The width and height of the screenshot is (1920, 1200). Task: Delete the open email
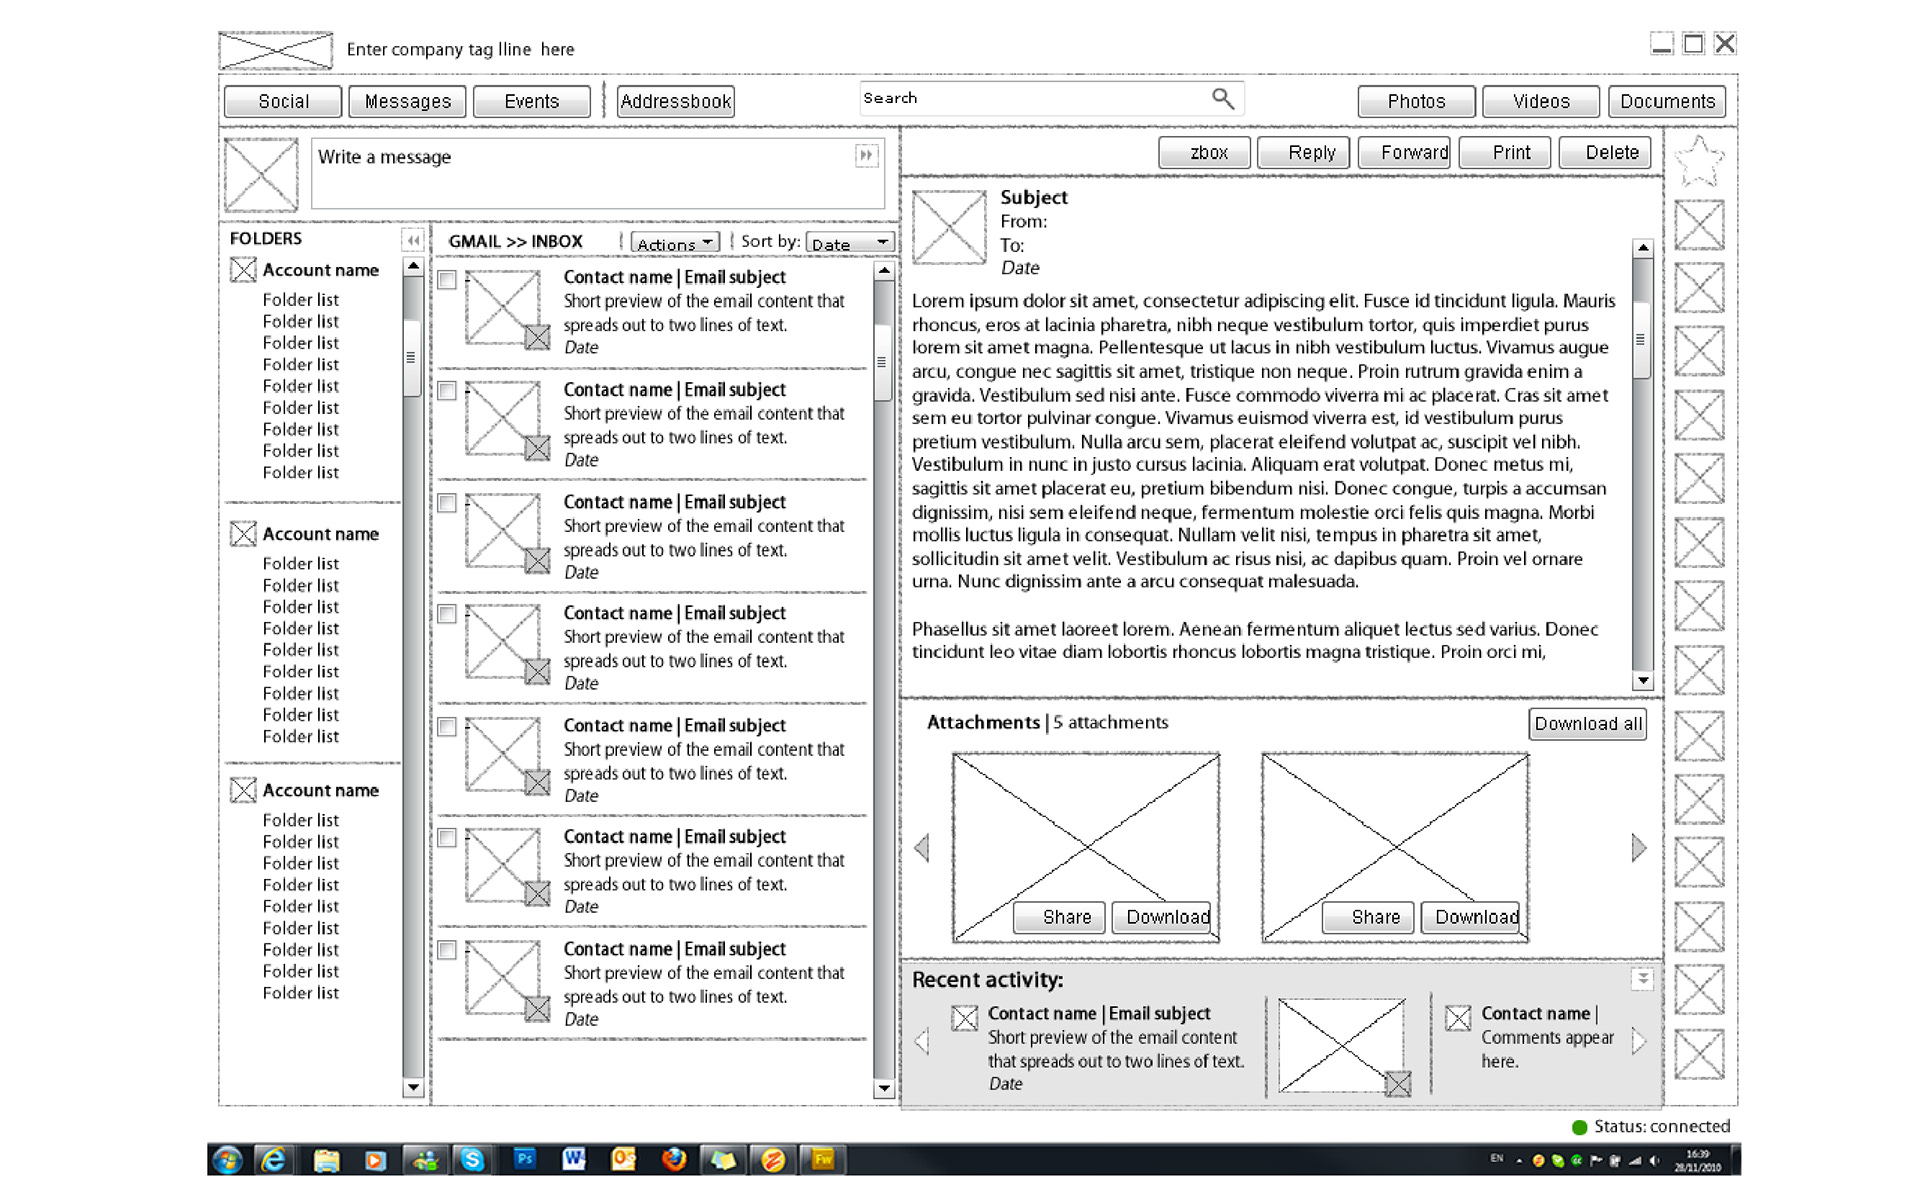tap(1604, 152)
